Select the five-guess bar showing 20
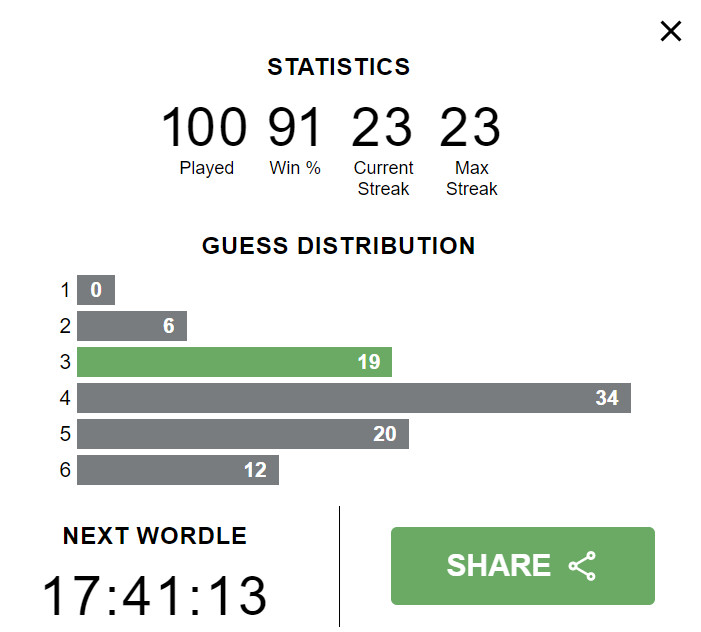Viewport: 701px width, 632px height. click(242, 434)
